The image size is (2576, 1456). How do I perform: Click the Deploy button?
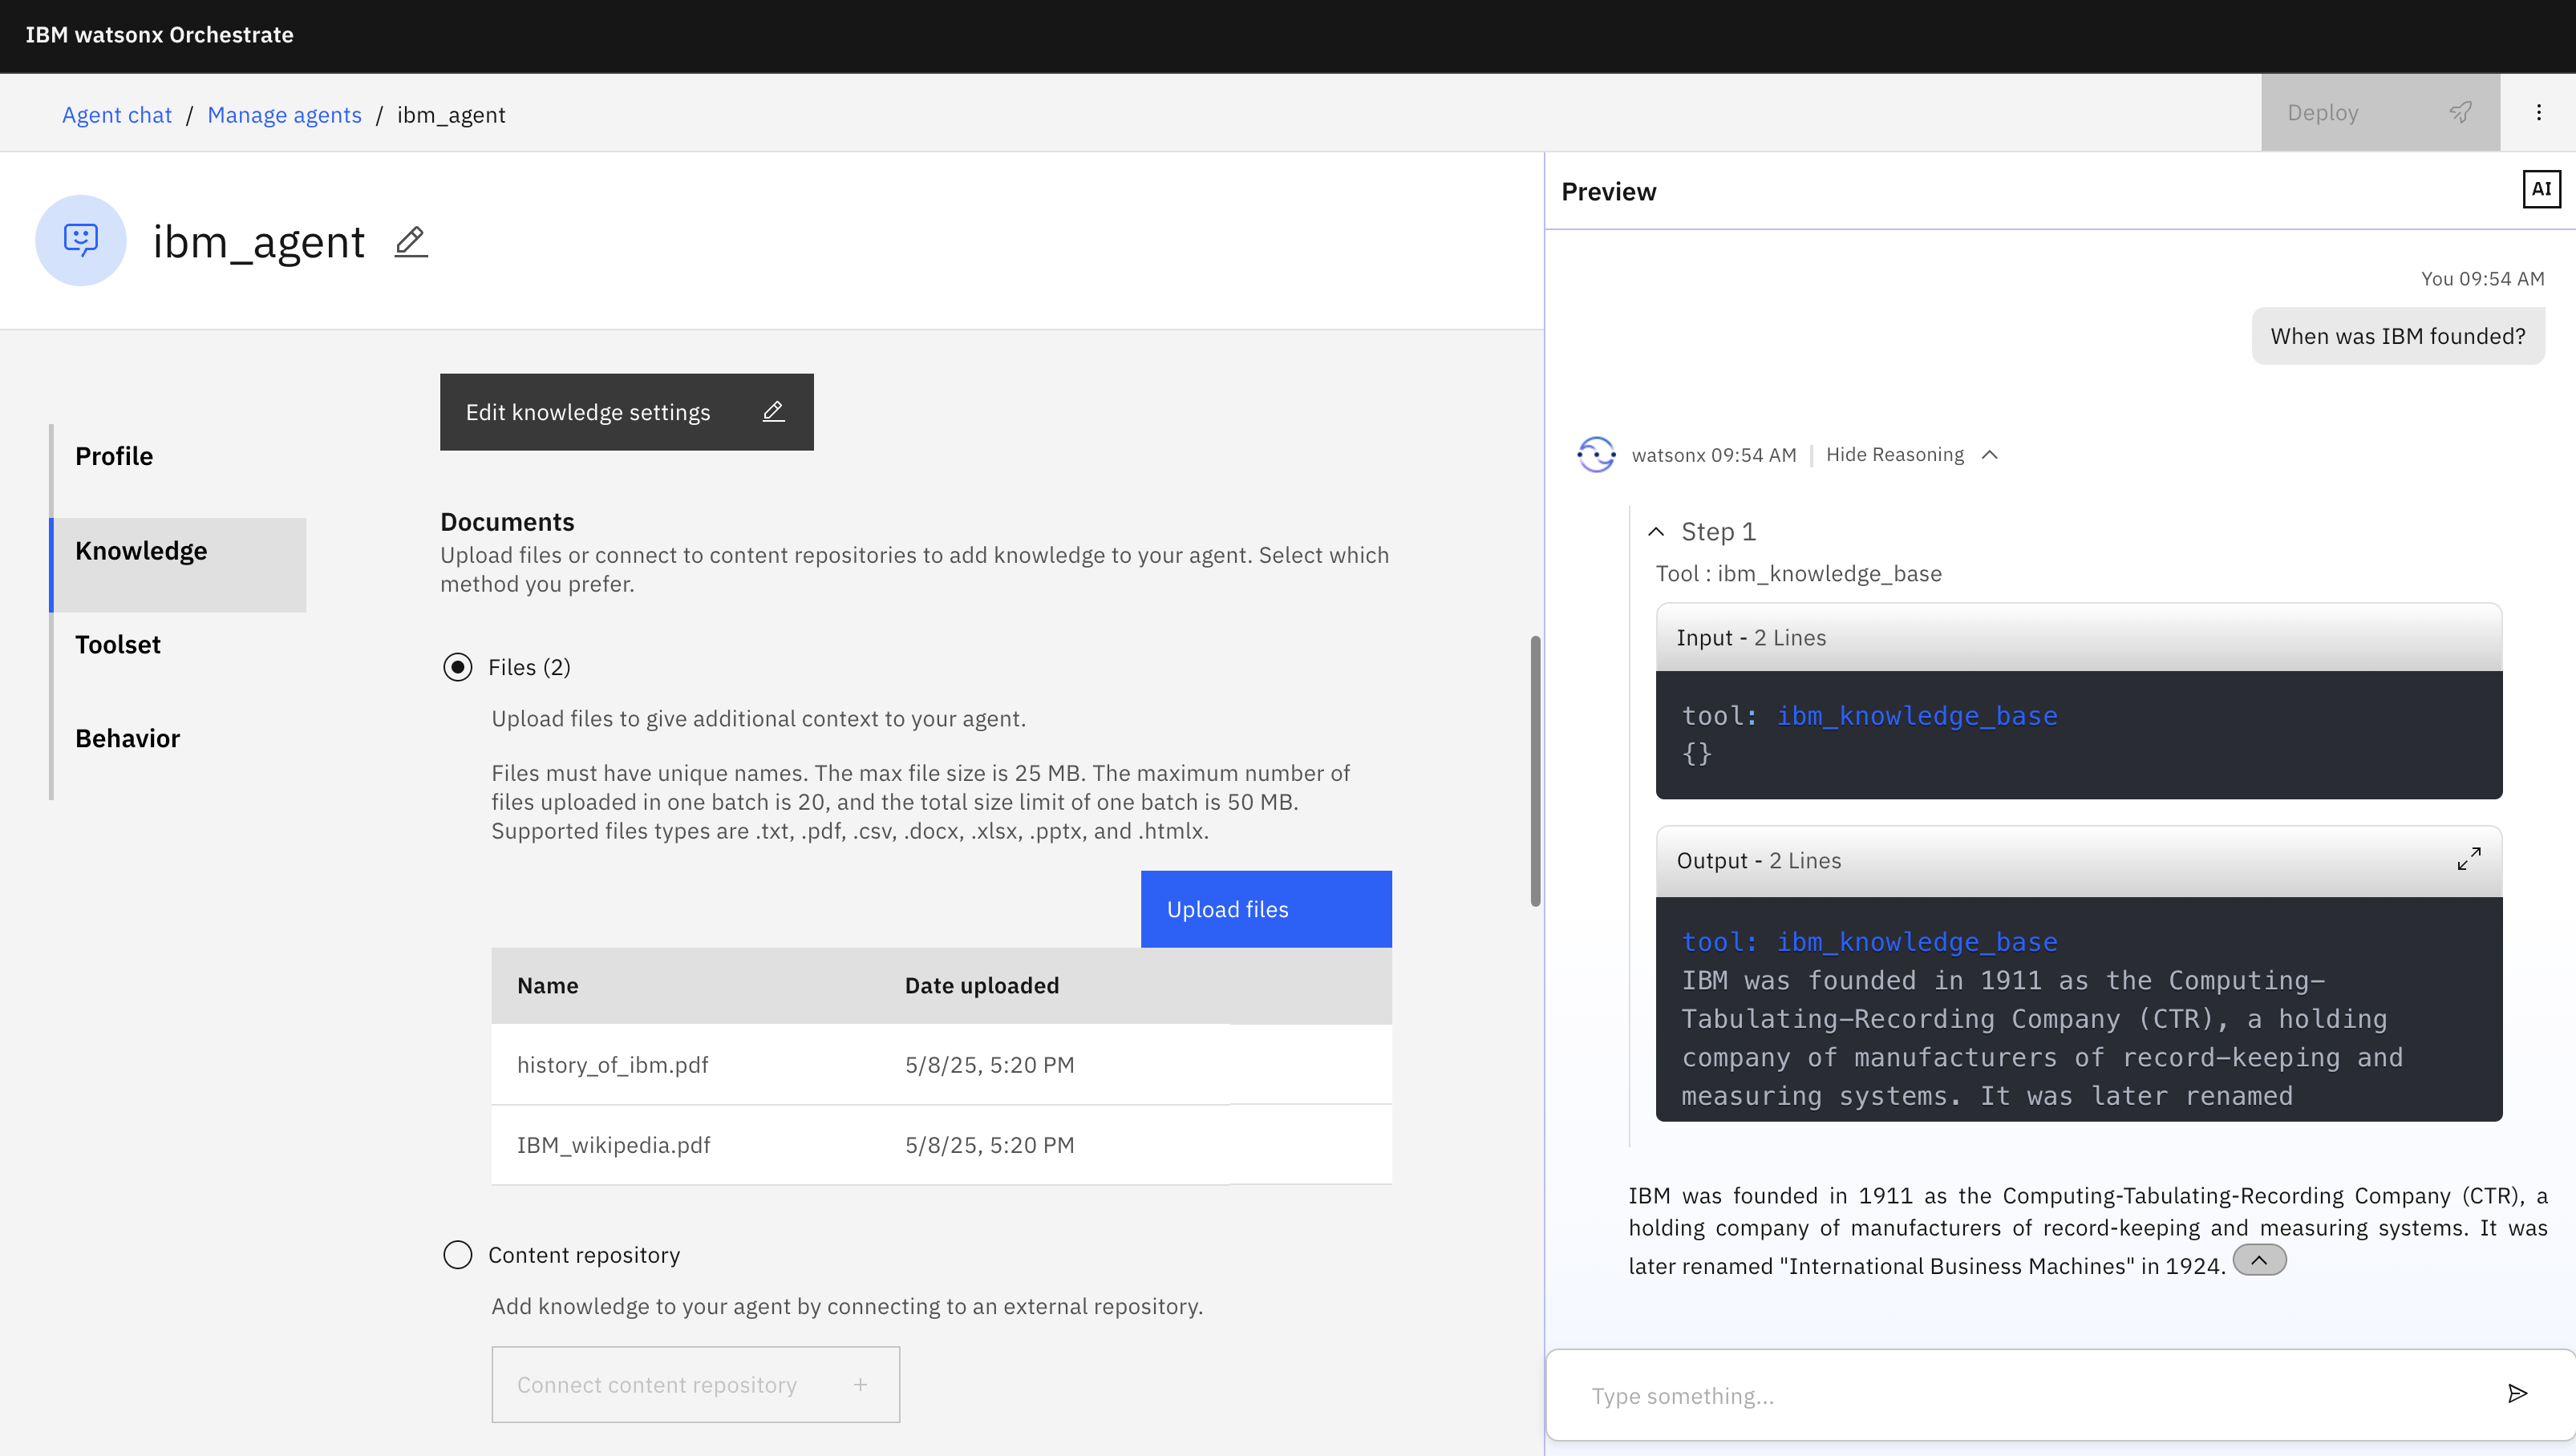[x=2380, y=113]
